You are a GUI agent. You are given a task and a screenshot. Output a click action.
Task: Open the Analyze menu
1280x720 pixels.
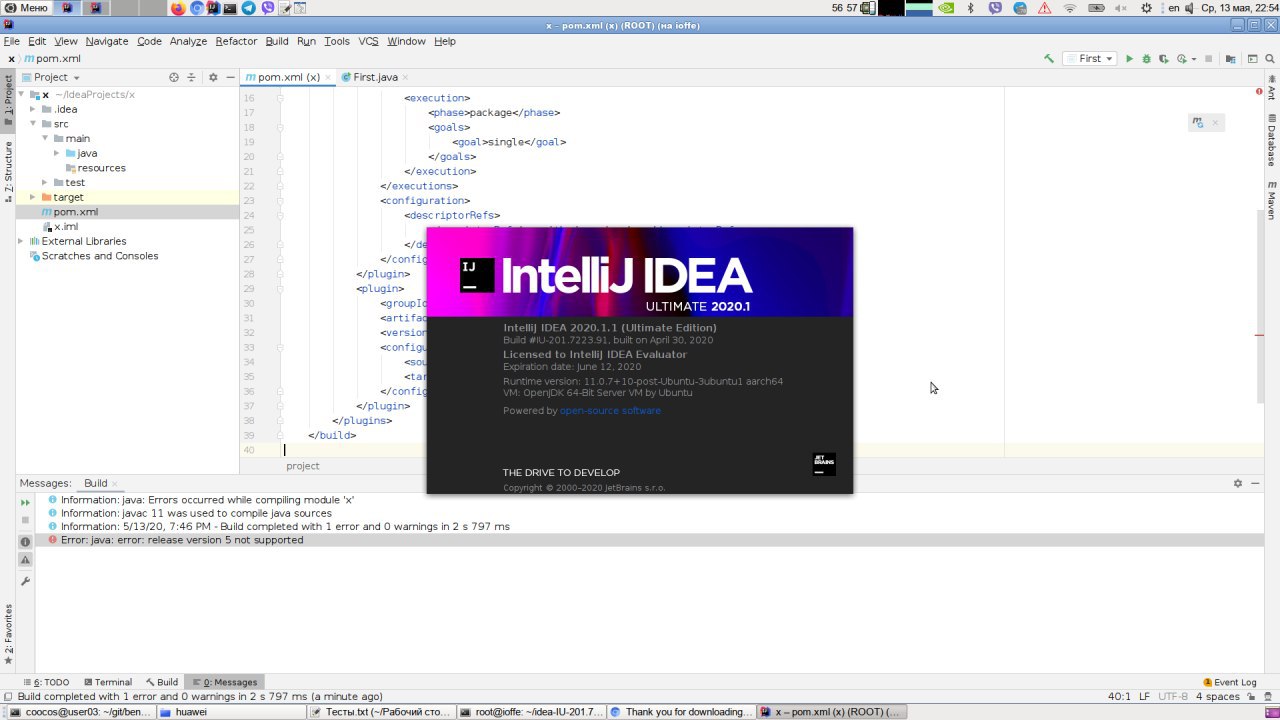(x=188, y=41)
